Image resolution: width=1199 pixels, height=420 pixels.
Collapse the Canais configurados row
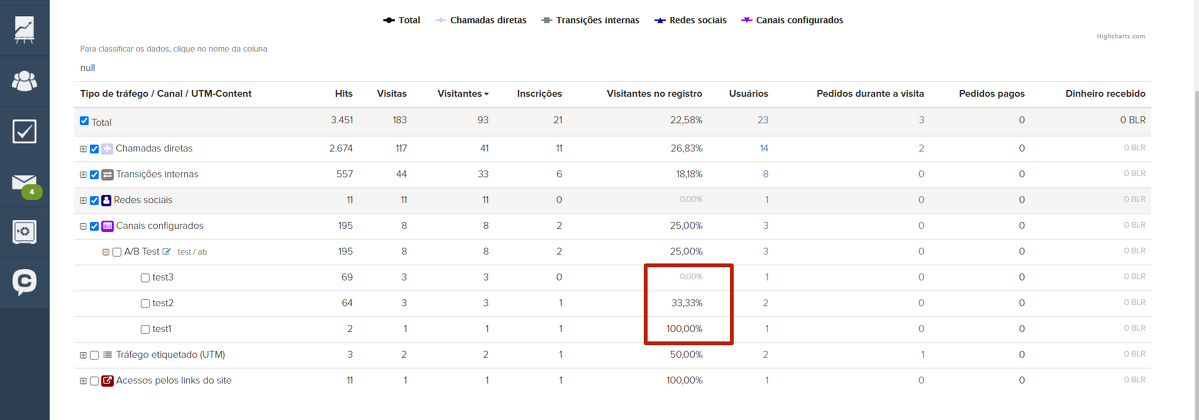pyautogui.click(x=83, y=226)
